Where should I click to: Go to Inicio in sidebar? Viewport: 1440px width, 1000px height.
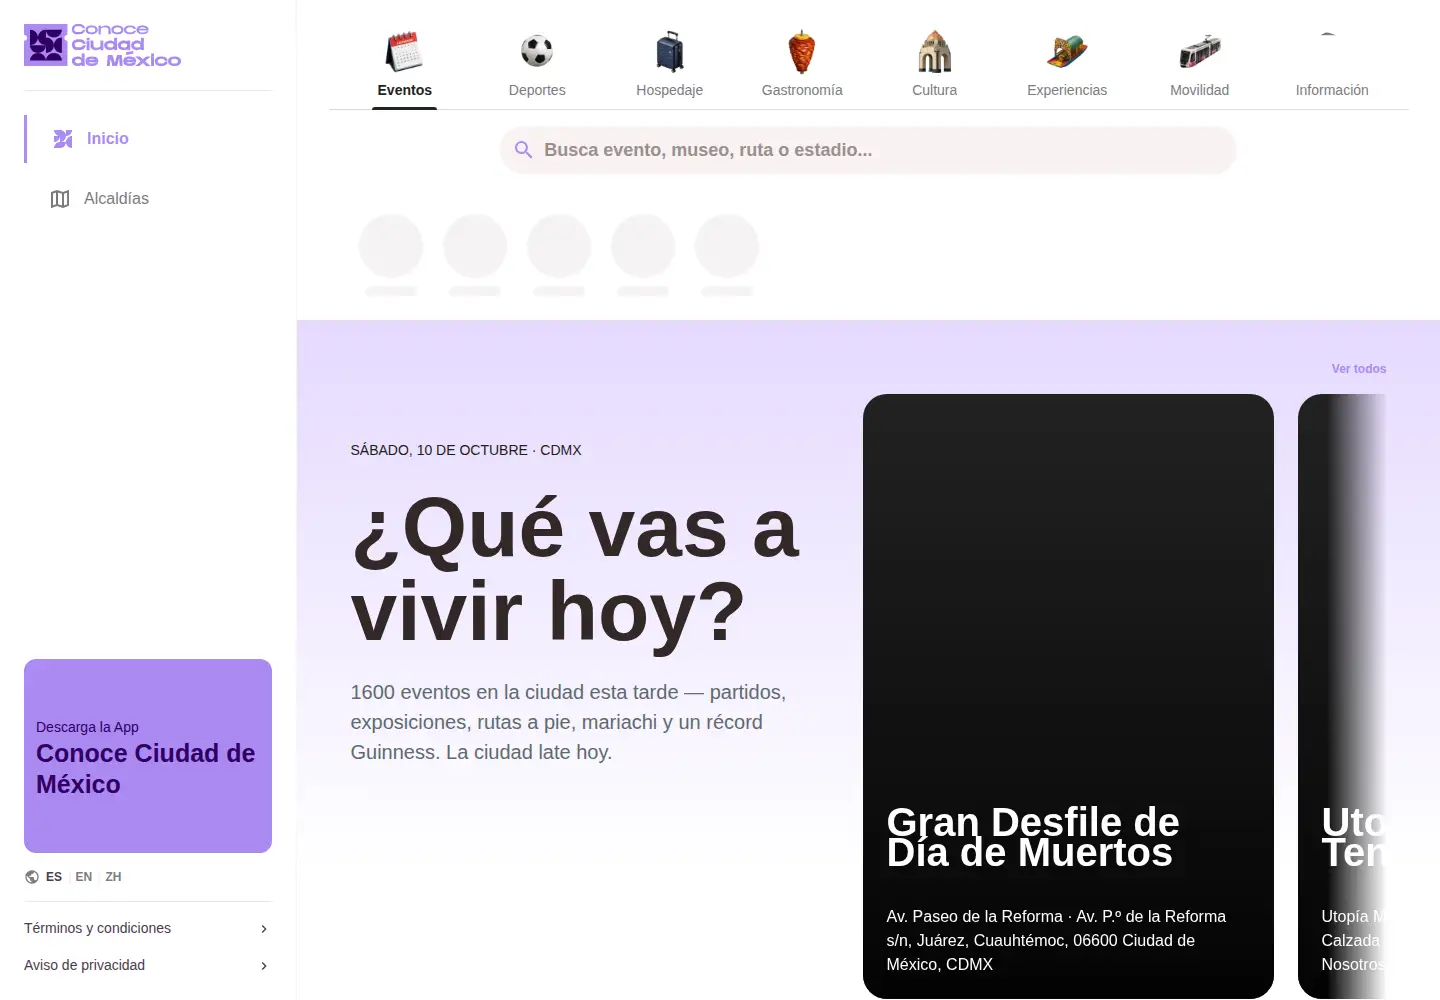pos(148,139)
